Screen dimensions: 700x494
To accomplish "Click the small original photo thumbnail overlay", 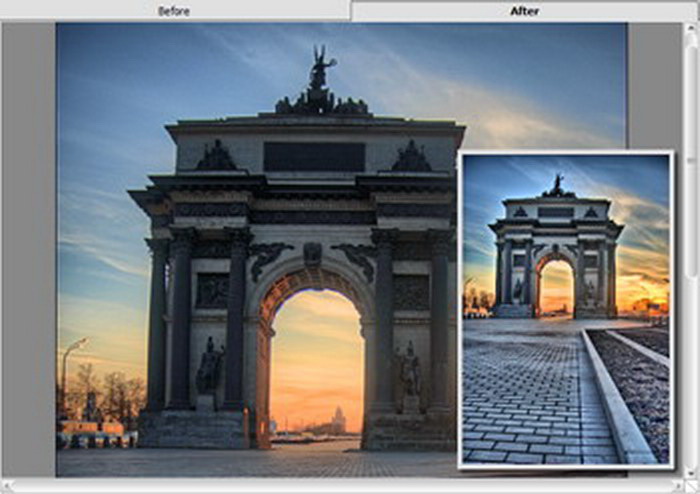I will [566, 310].
